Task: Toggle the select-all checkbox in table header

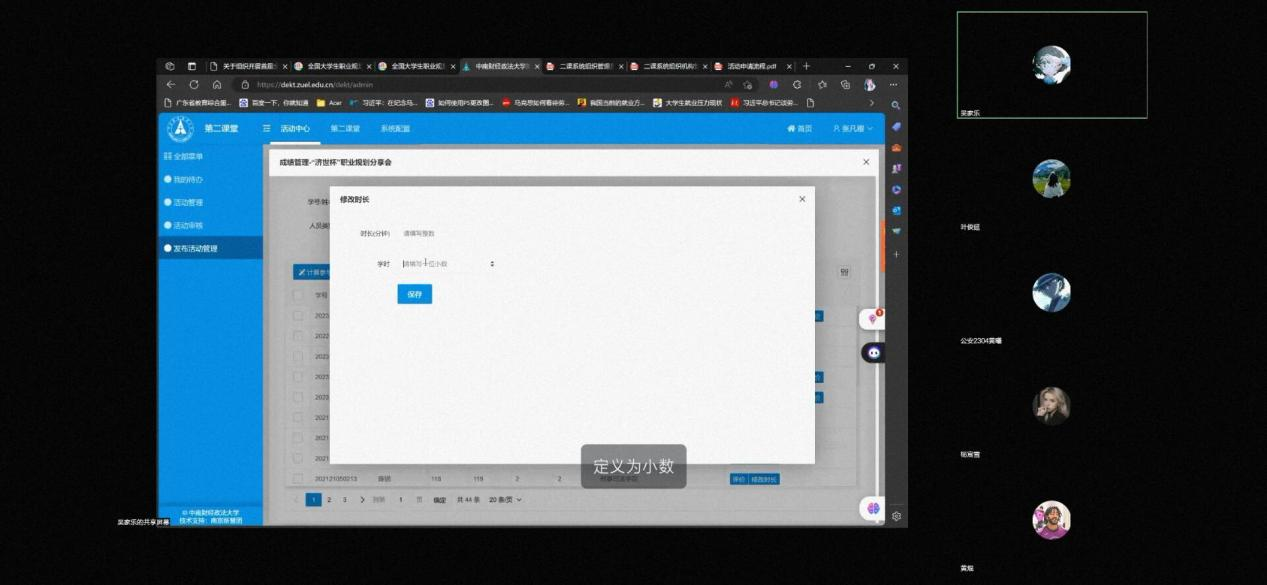Action: 298,296
